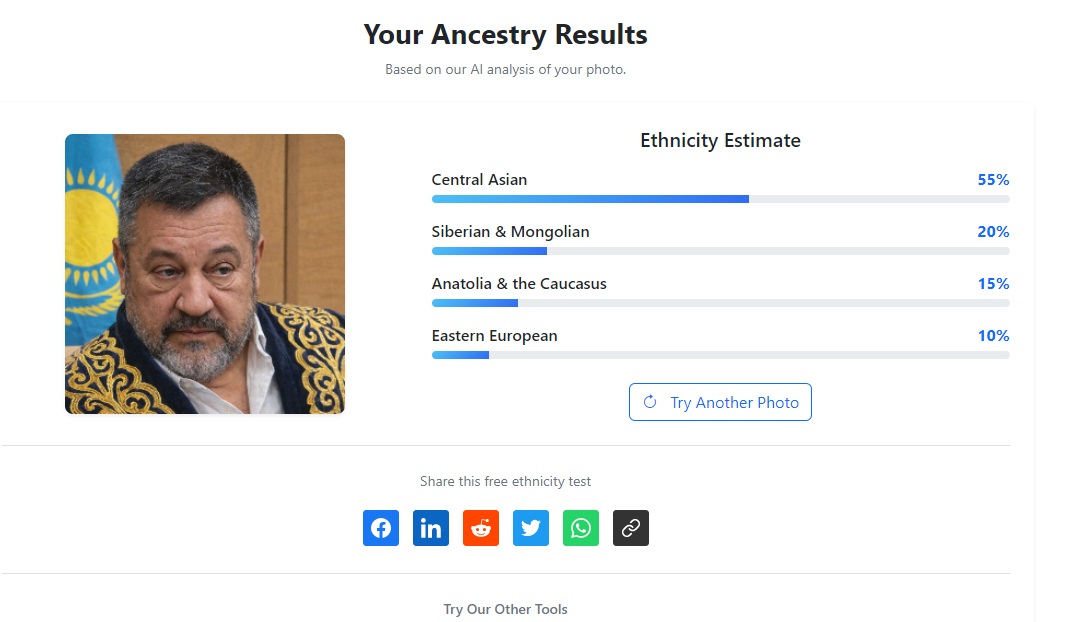Viewport: 1090px width, 622px height.
Task: Click the 55% percentage value
Action: click(993, 180)
